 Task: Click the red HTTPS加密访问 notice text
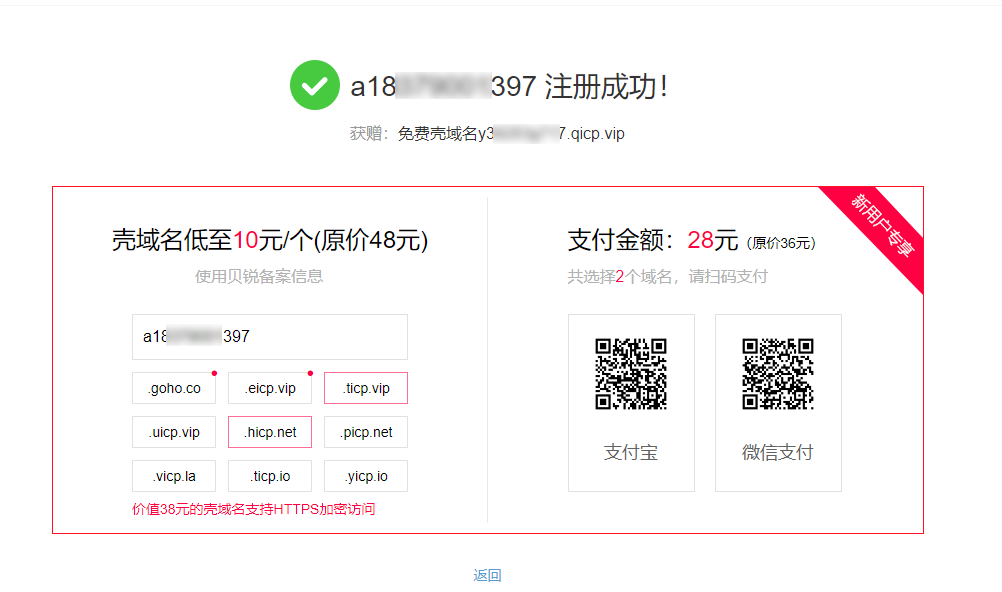pos(253,509)
